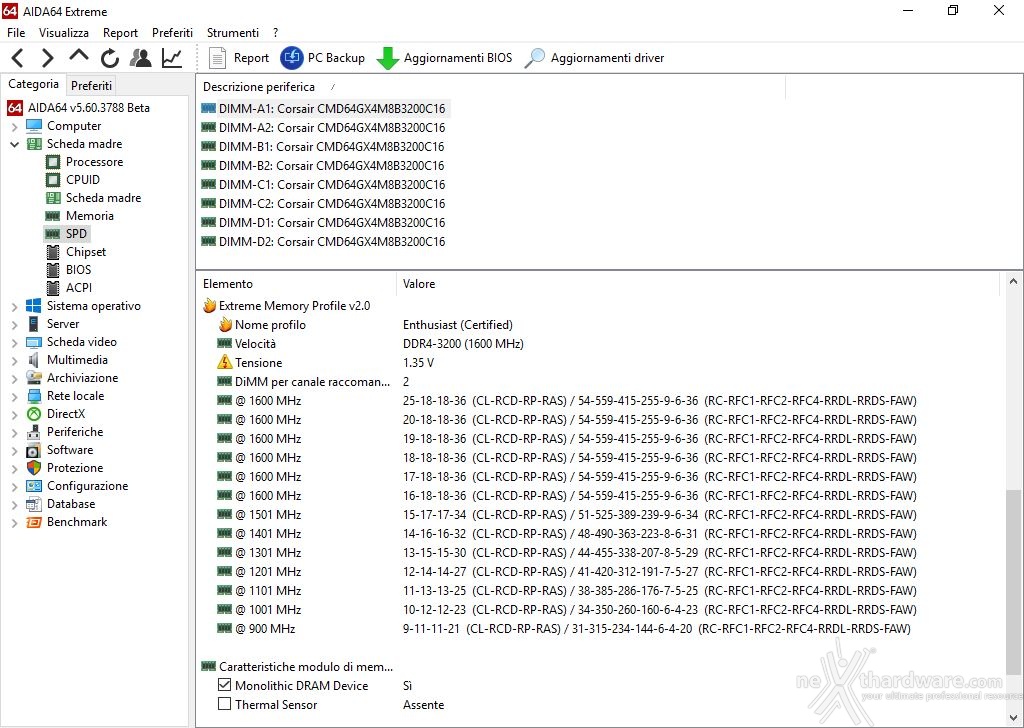Select the AIDA64 v5.60.3788 Beta root node

click(78, 108)
